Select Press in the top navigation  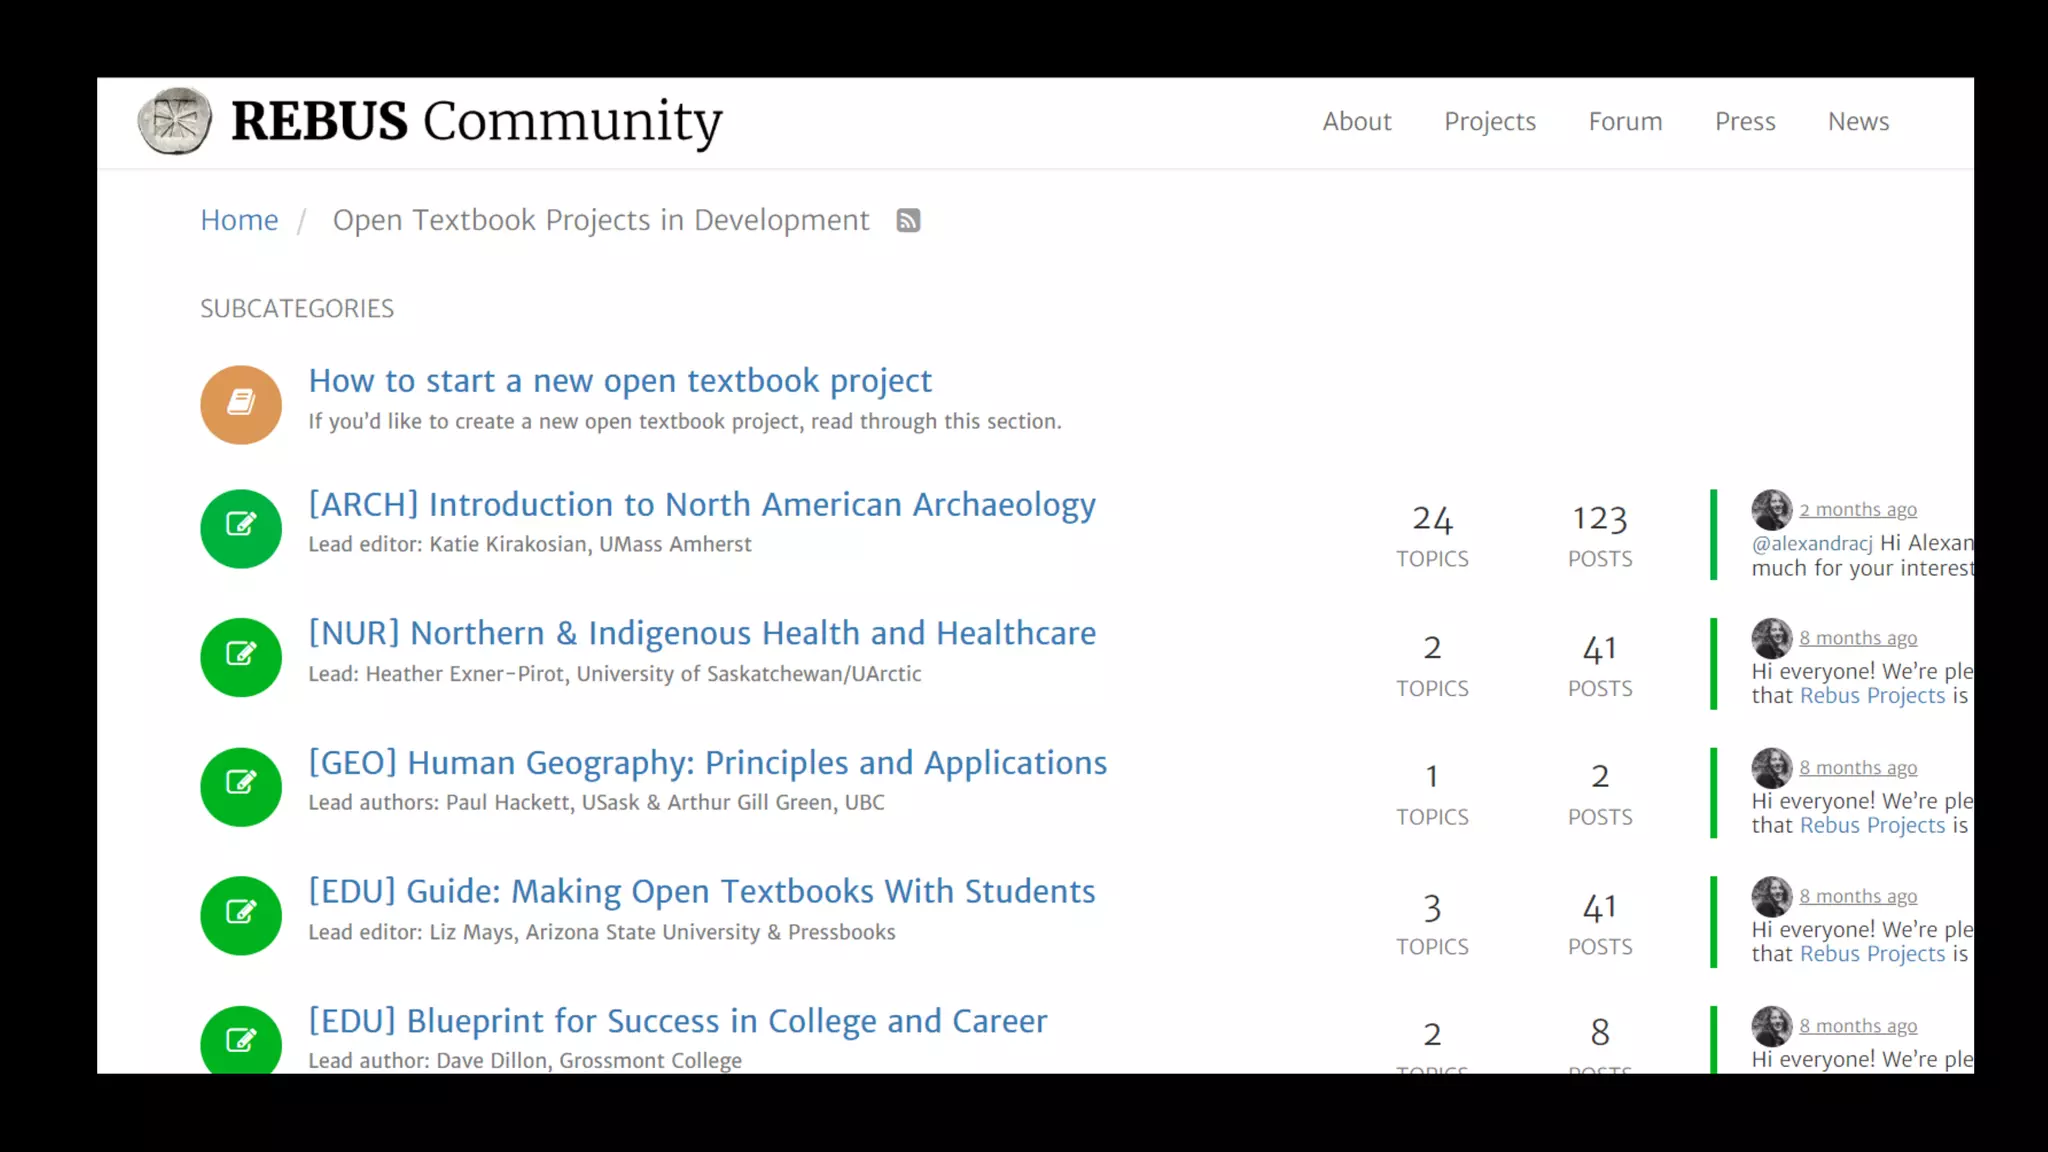[1745, 121]
